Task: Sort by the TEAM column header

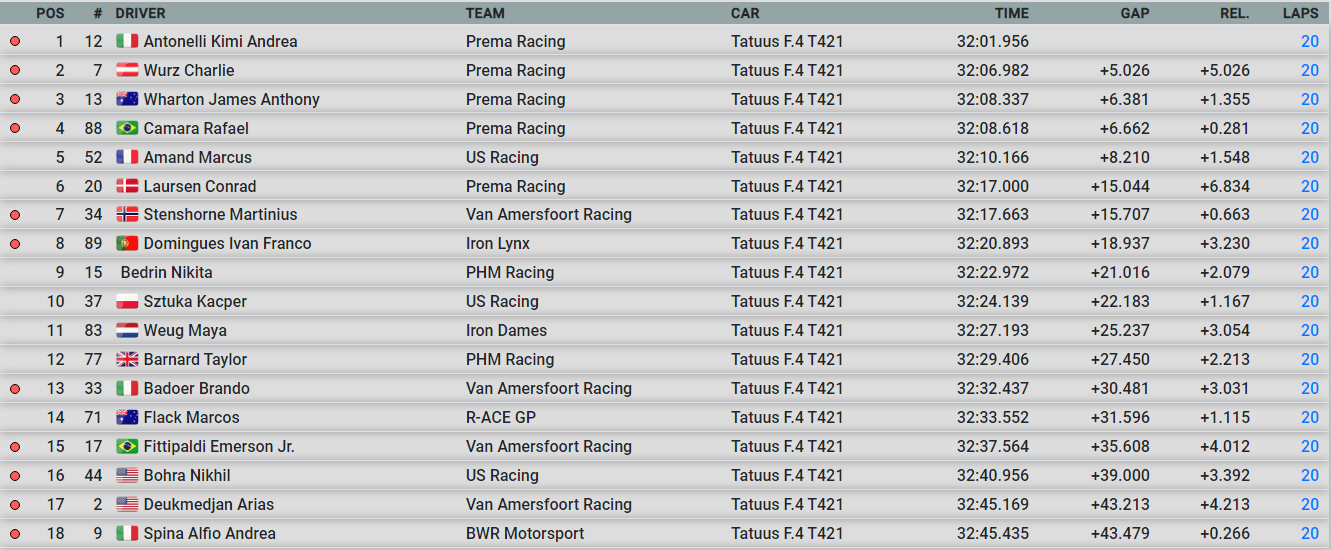Action: click(485, 13)
